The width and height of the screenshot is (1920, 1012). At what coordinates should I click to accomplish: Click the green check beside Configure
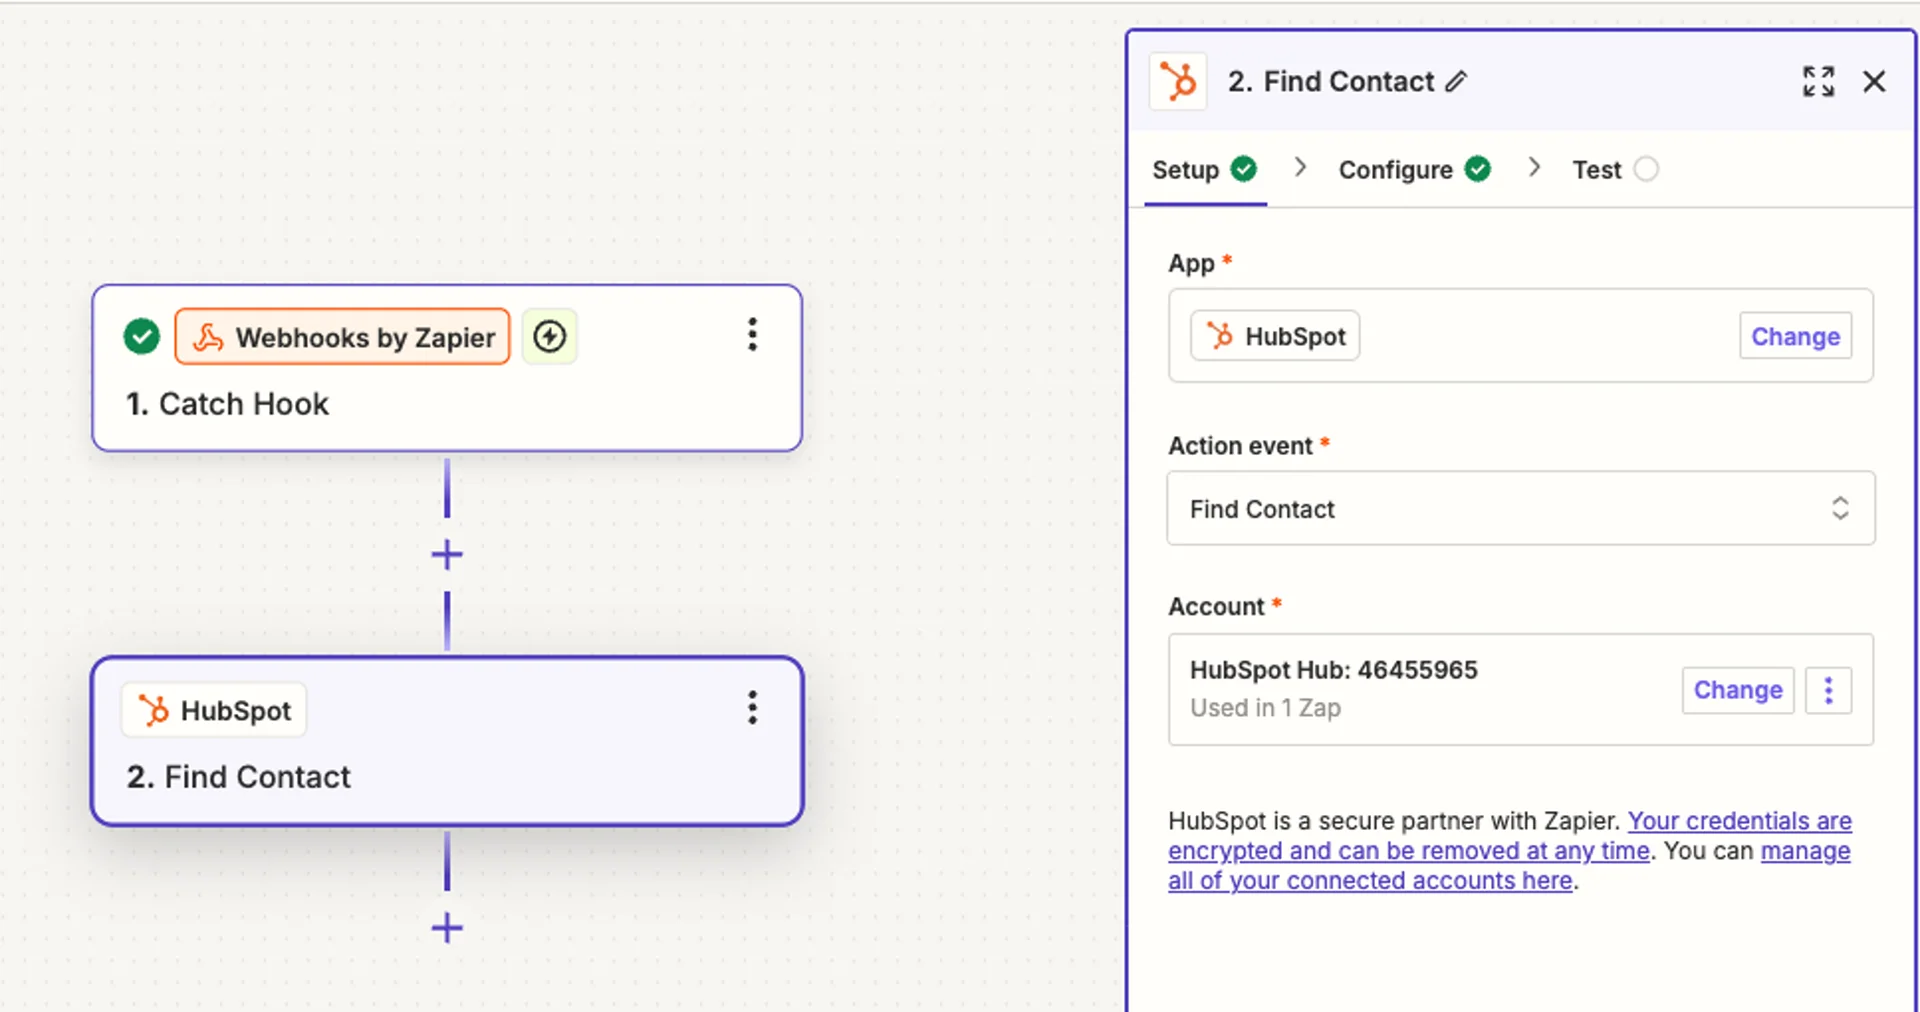[1478, 169]
